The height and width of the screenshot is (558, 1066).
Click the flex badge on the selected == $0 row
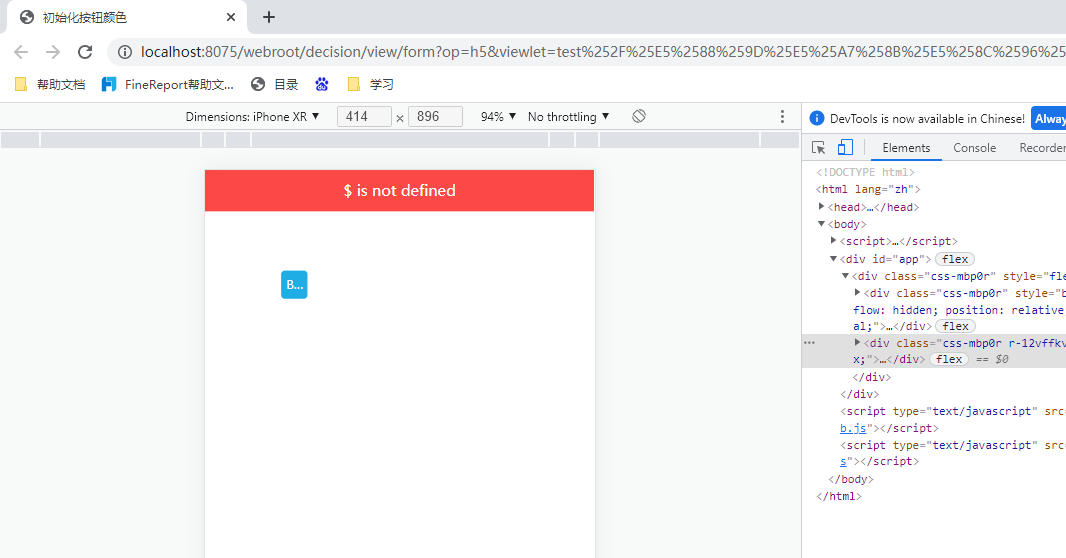(949, 359)
